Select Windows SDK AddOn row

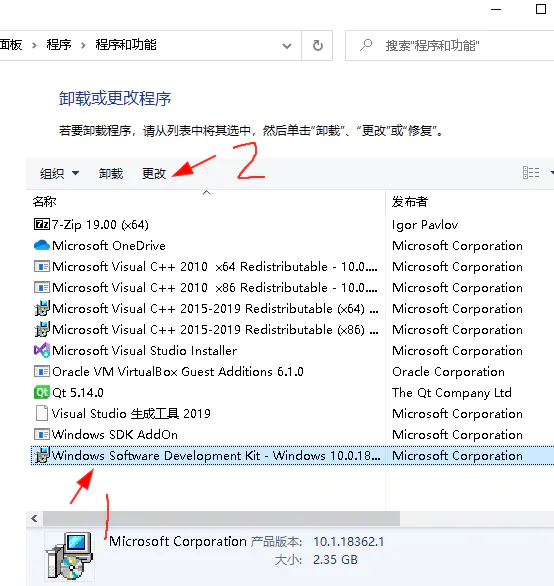(293, 434)
